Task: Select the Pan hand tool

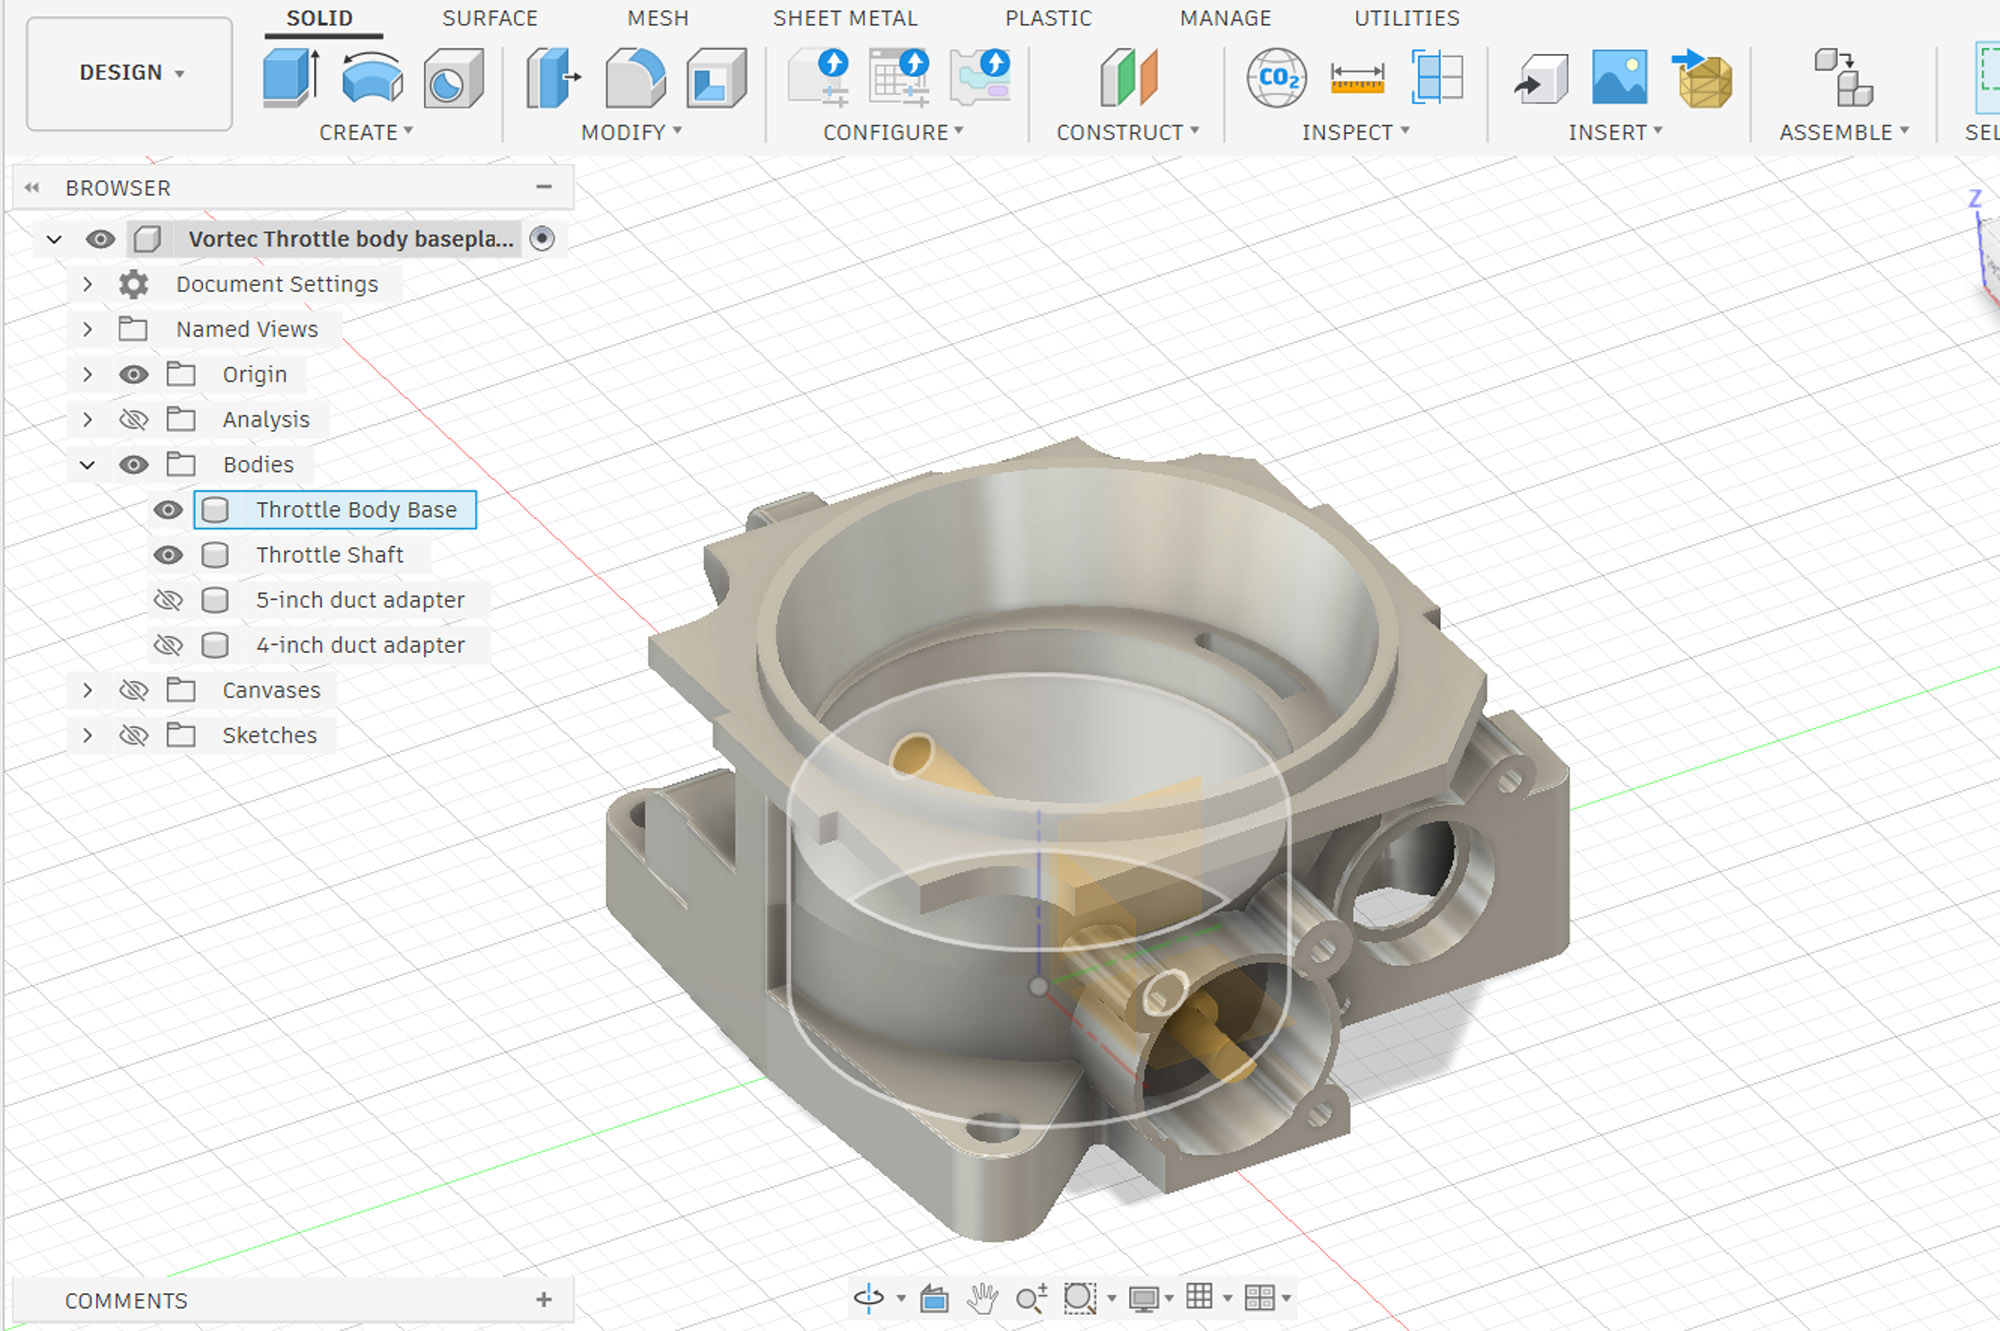Action: (x=983, y=1298)
